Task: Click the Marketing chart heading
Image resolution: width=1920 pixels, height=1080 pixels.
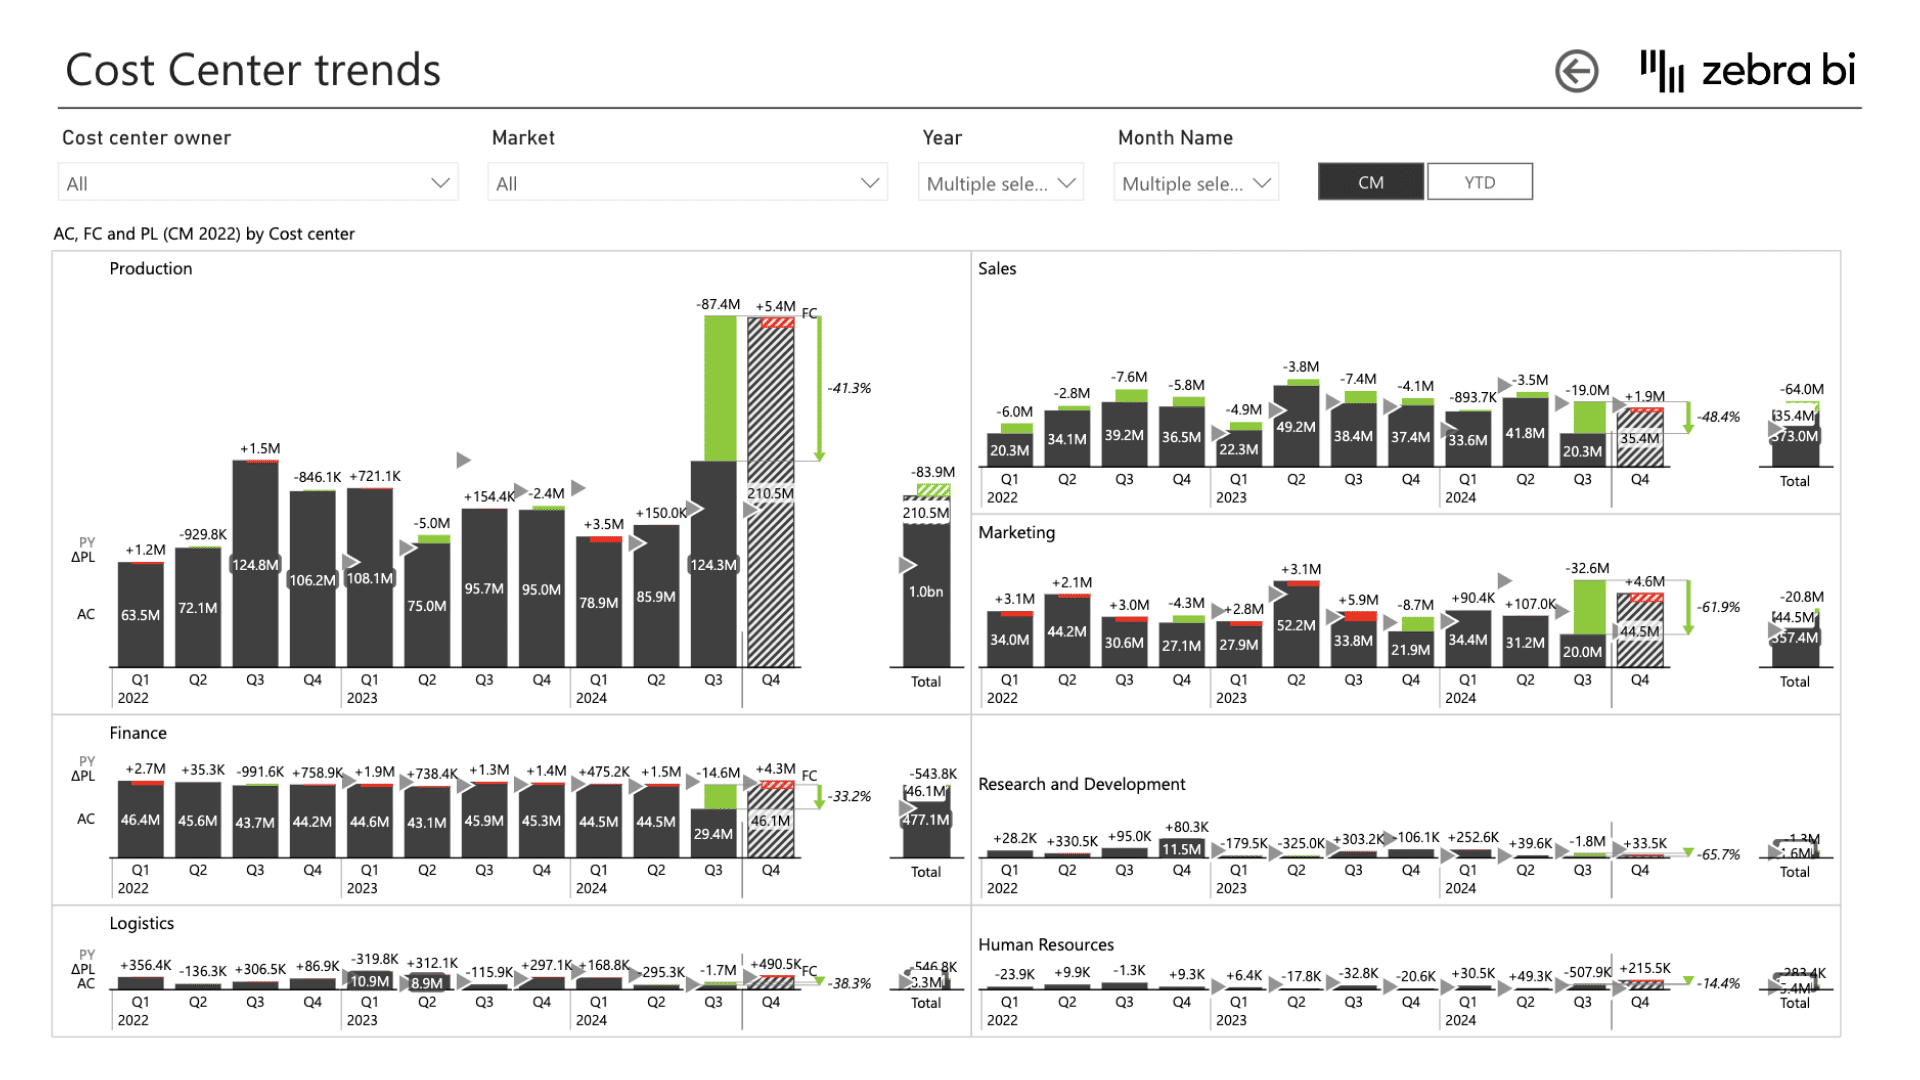Action: tap(1016, 532)
